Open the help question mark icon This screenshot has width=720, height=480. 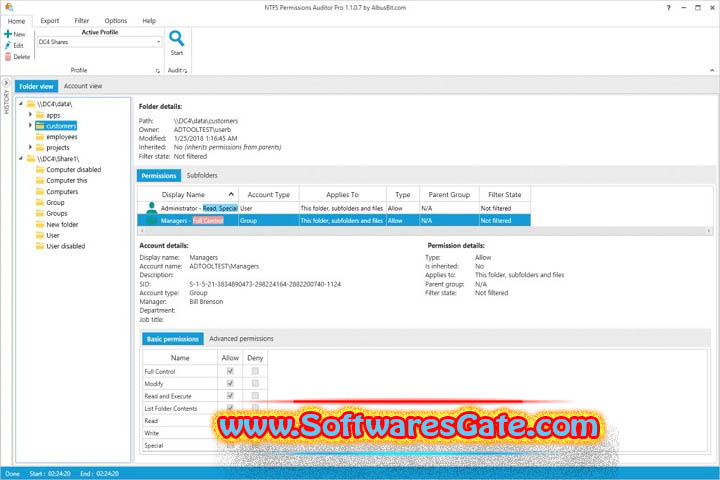[669, 8]
